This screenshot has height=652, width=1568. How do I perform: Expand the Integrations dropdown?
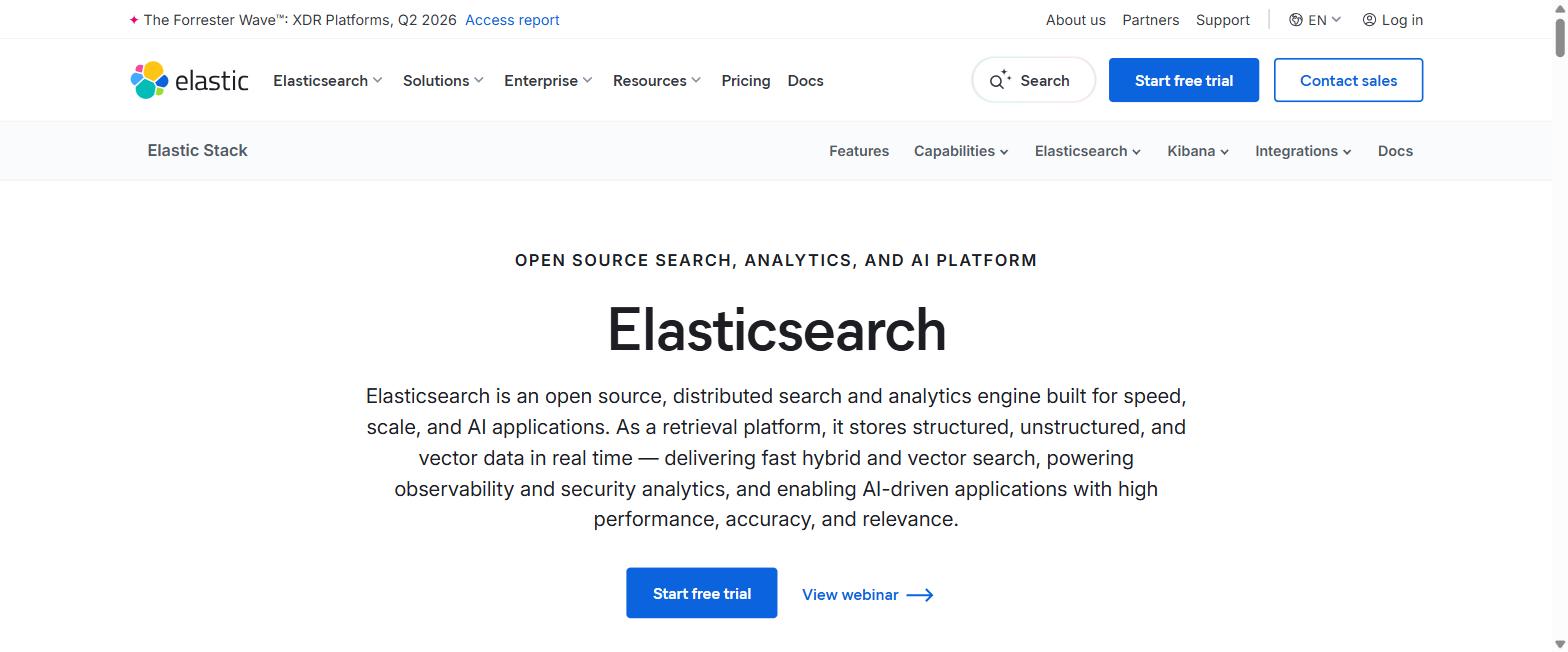coord(1303,151)
